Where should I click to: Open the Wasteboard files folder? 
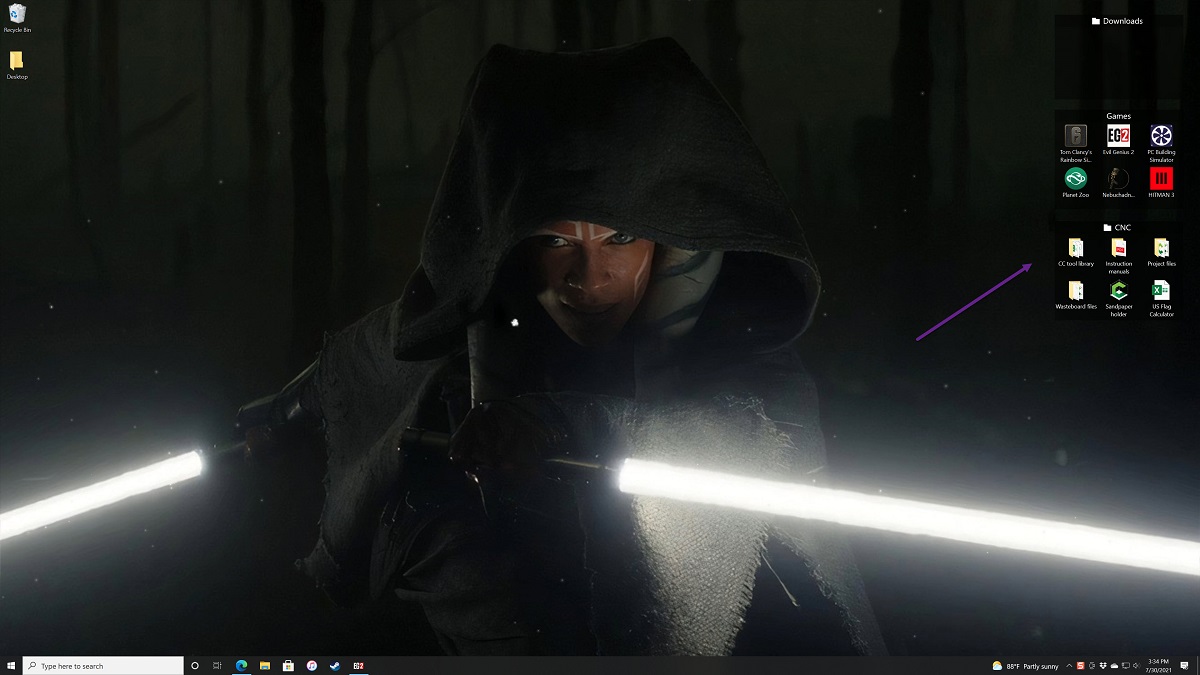1076,295
